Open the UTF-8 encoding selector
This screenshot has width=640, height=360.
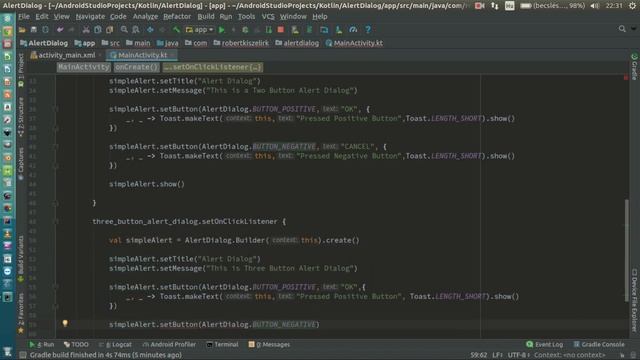(518, 355)
